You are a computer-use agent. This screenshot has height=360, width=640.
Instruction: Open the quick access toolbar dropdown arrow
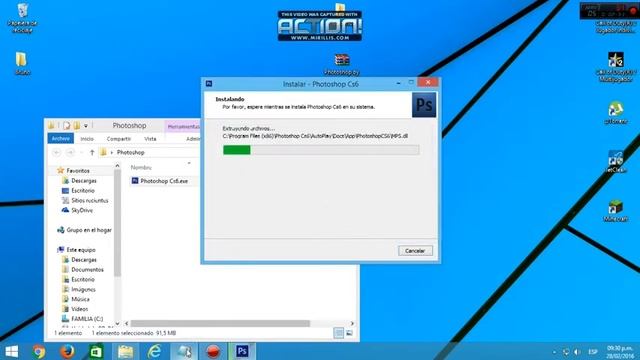pos(86,126)
